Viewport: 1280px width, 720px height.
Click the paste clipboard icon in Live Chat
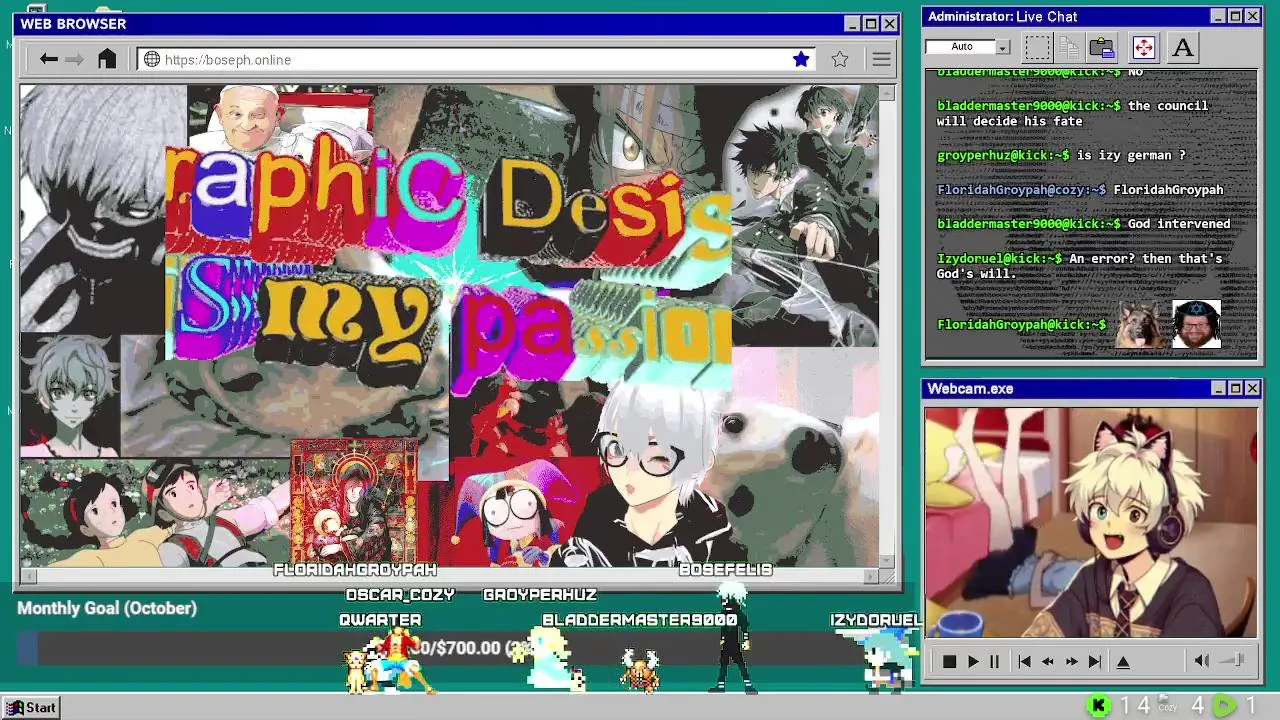point(1102,47)
